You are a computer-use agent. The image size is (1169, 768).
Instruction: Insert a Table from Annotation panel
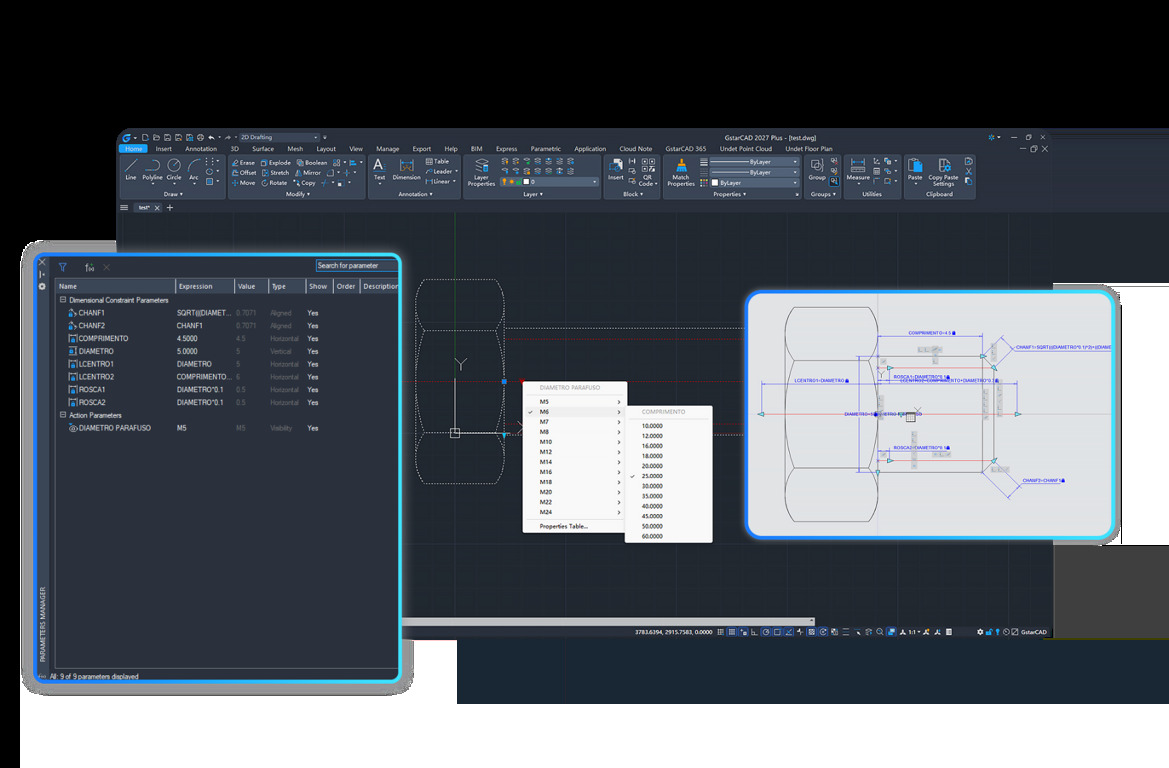(x=438, y=161)
